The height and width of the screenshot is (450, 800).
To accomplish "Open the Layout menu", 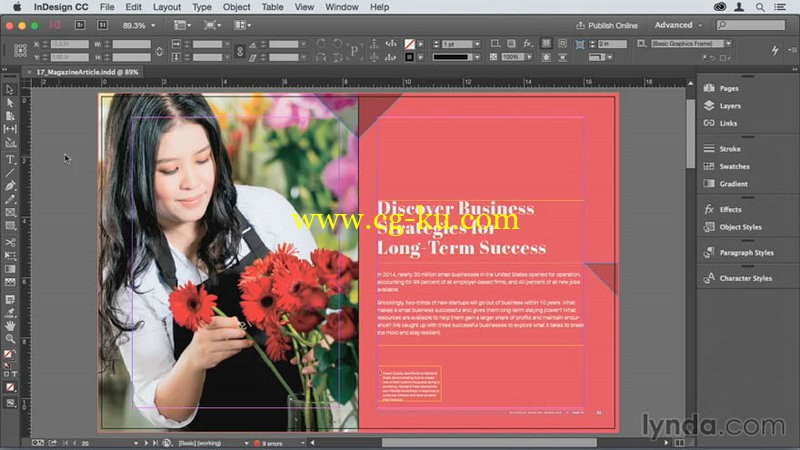I will 167,7.
